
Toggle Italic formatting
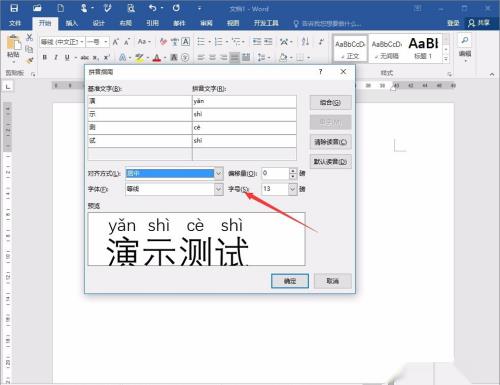[56, 58]
